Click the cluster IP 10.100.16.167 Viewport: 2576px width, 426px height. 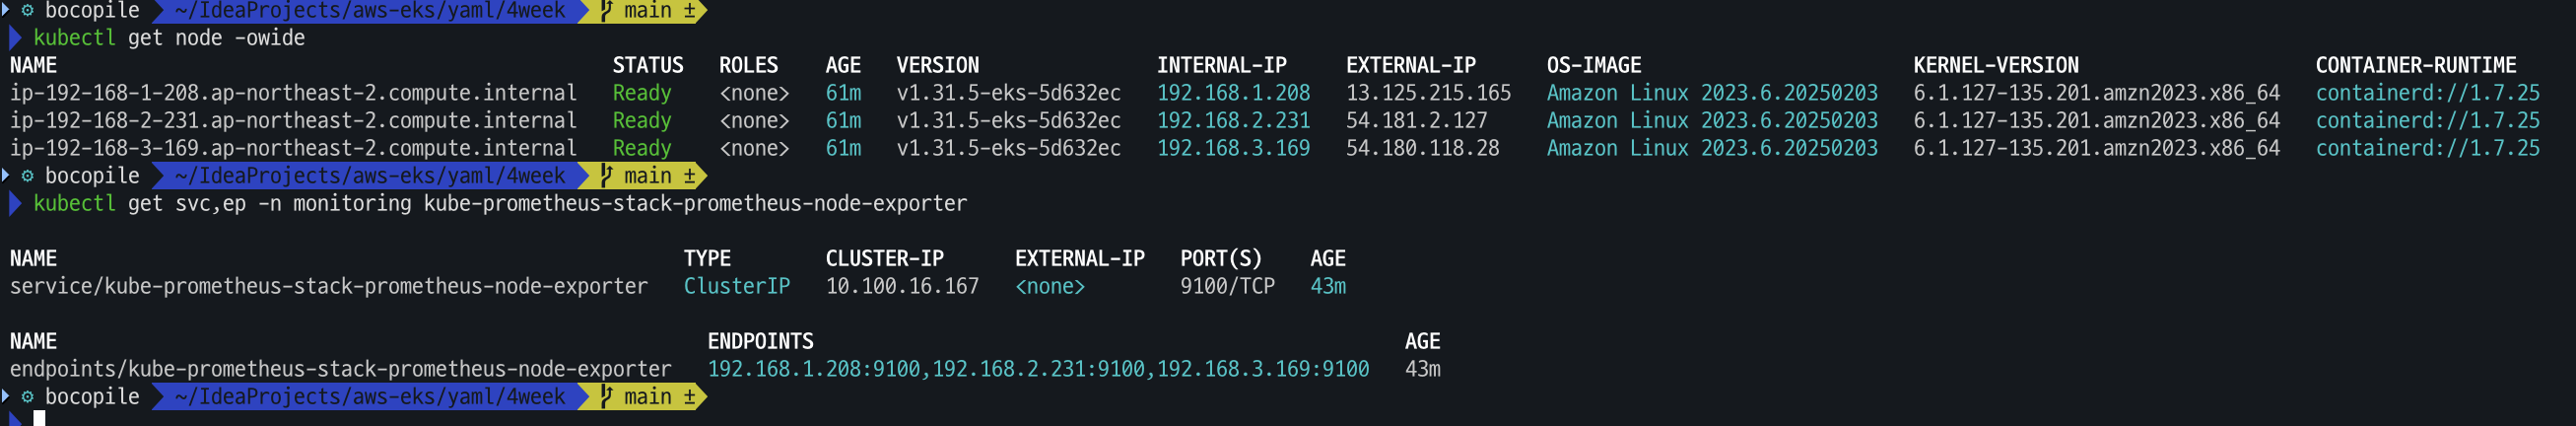point(901,286)
